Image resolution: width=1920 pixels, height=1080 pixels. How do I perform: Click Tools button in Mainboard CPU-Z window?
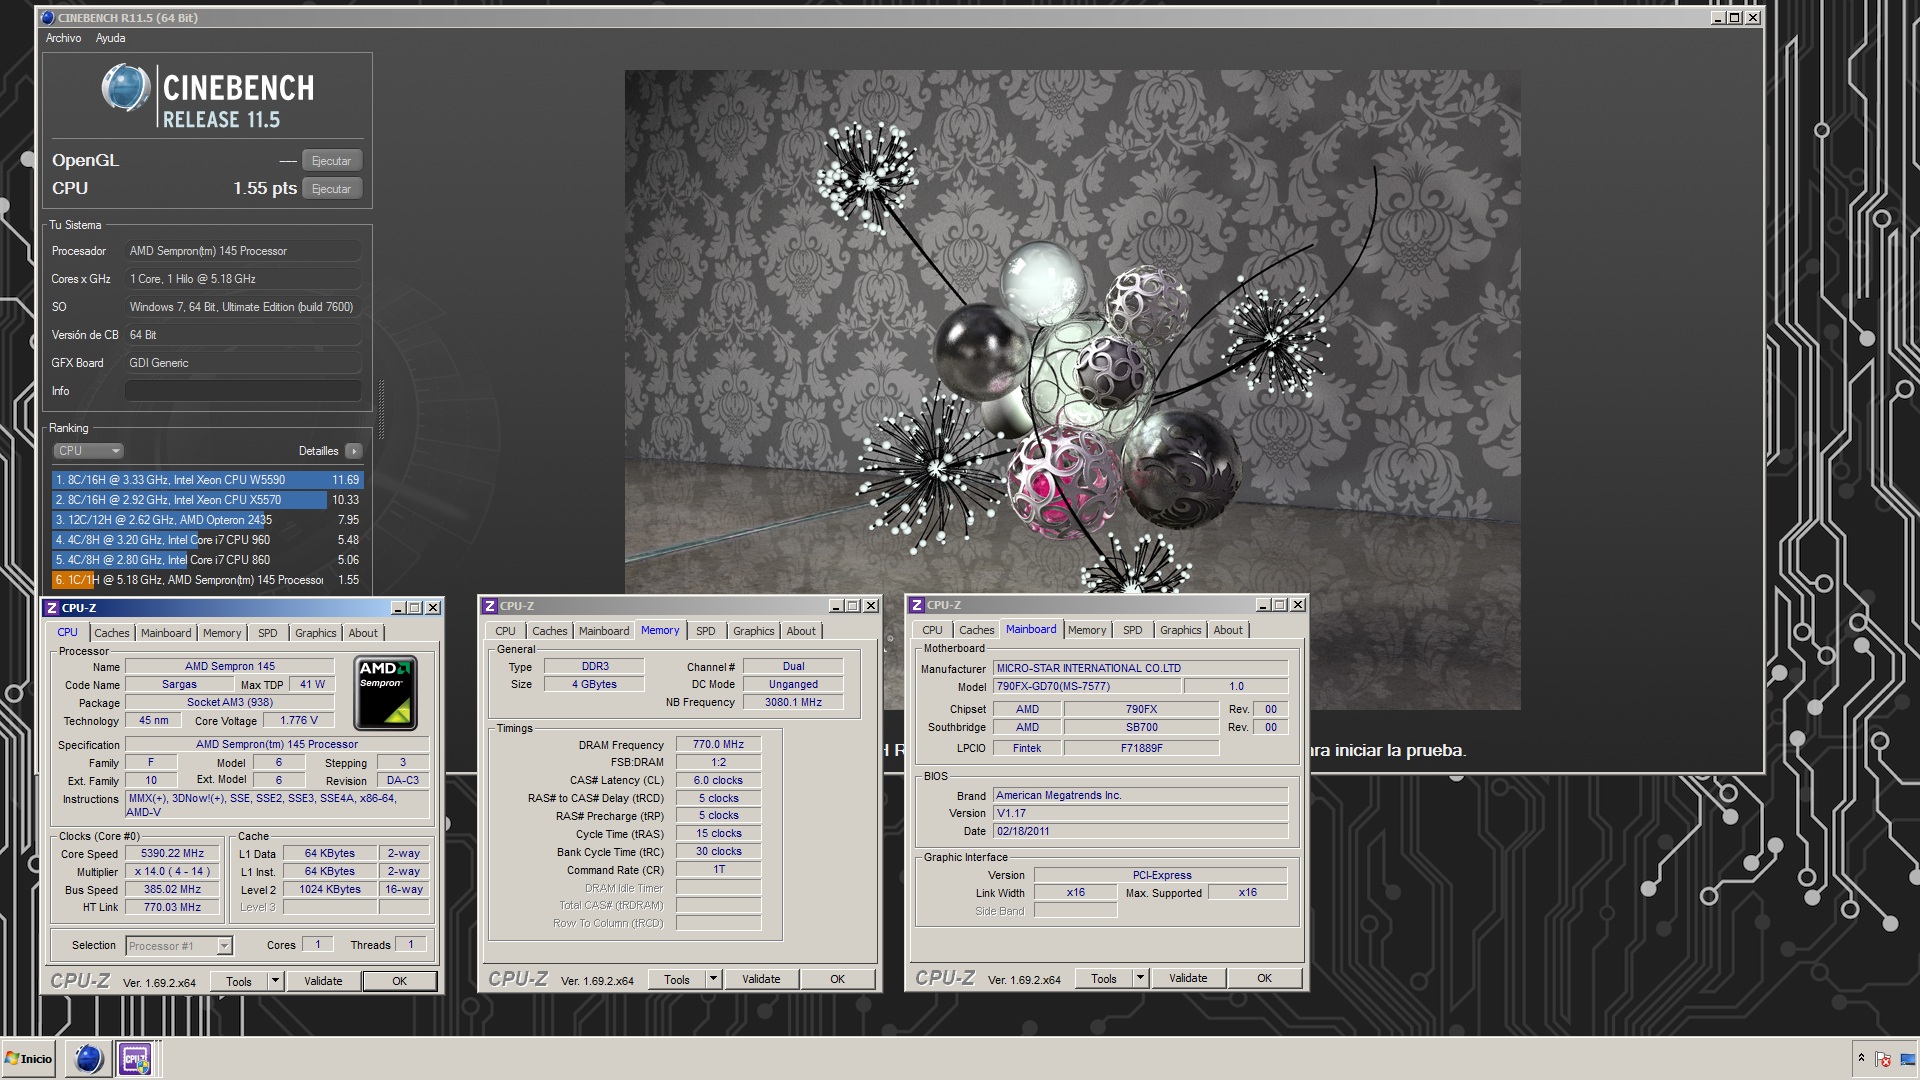(1104, 979)
